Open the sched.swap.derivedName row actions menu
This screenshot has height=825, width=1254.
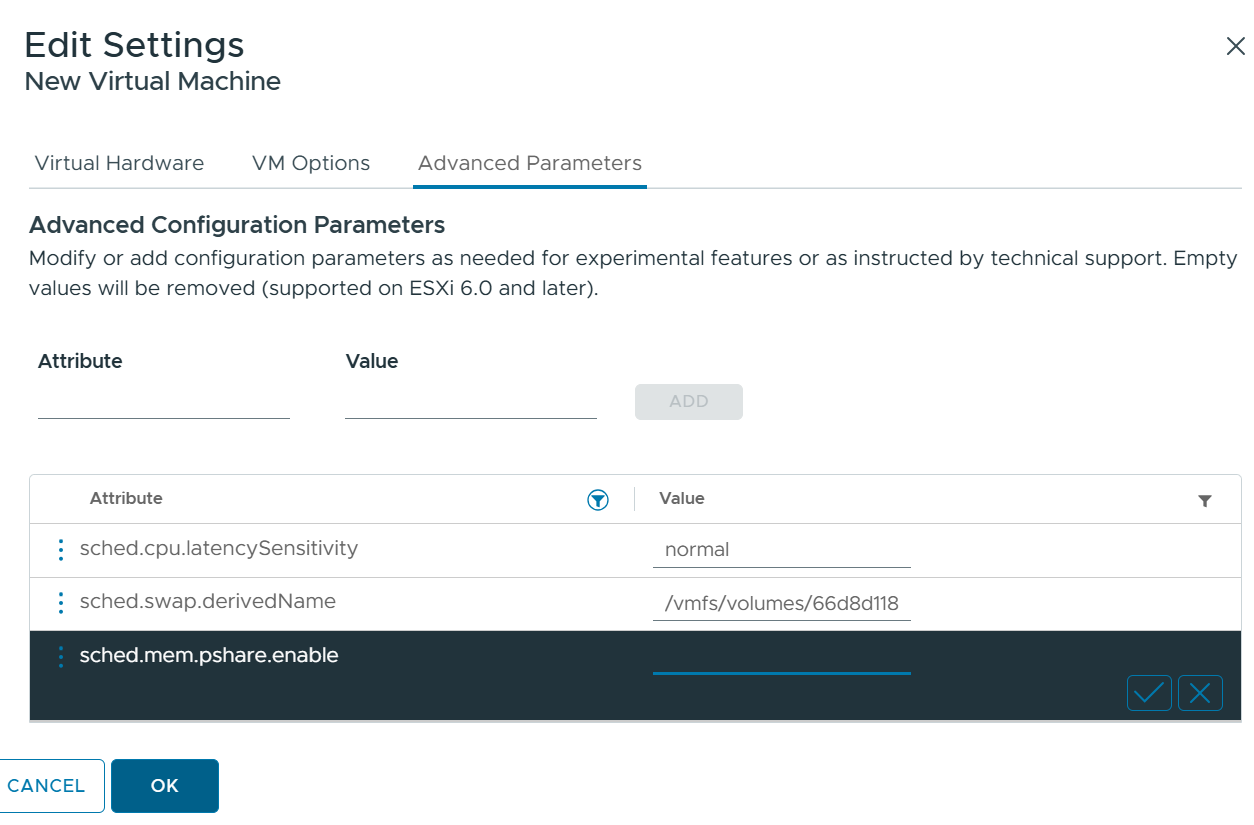click(60, 602)
